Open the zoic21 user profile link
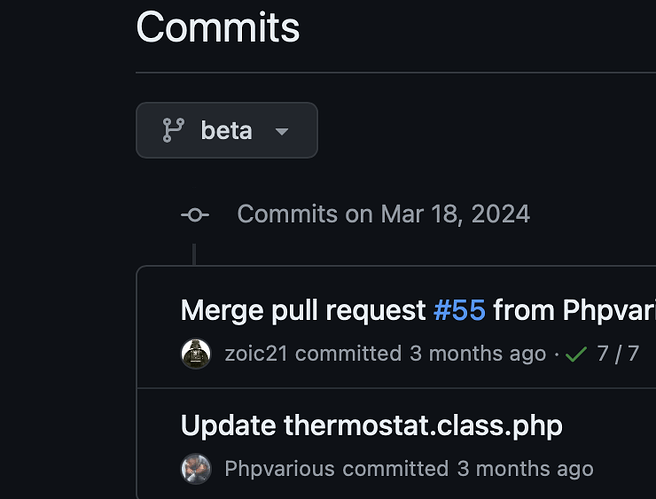Viewport: 656px width, 499px height. [x=256, y=354]
